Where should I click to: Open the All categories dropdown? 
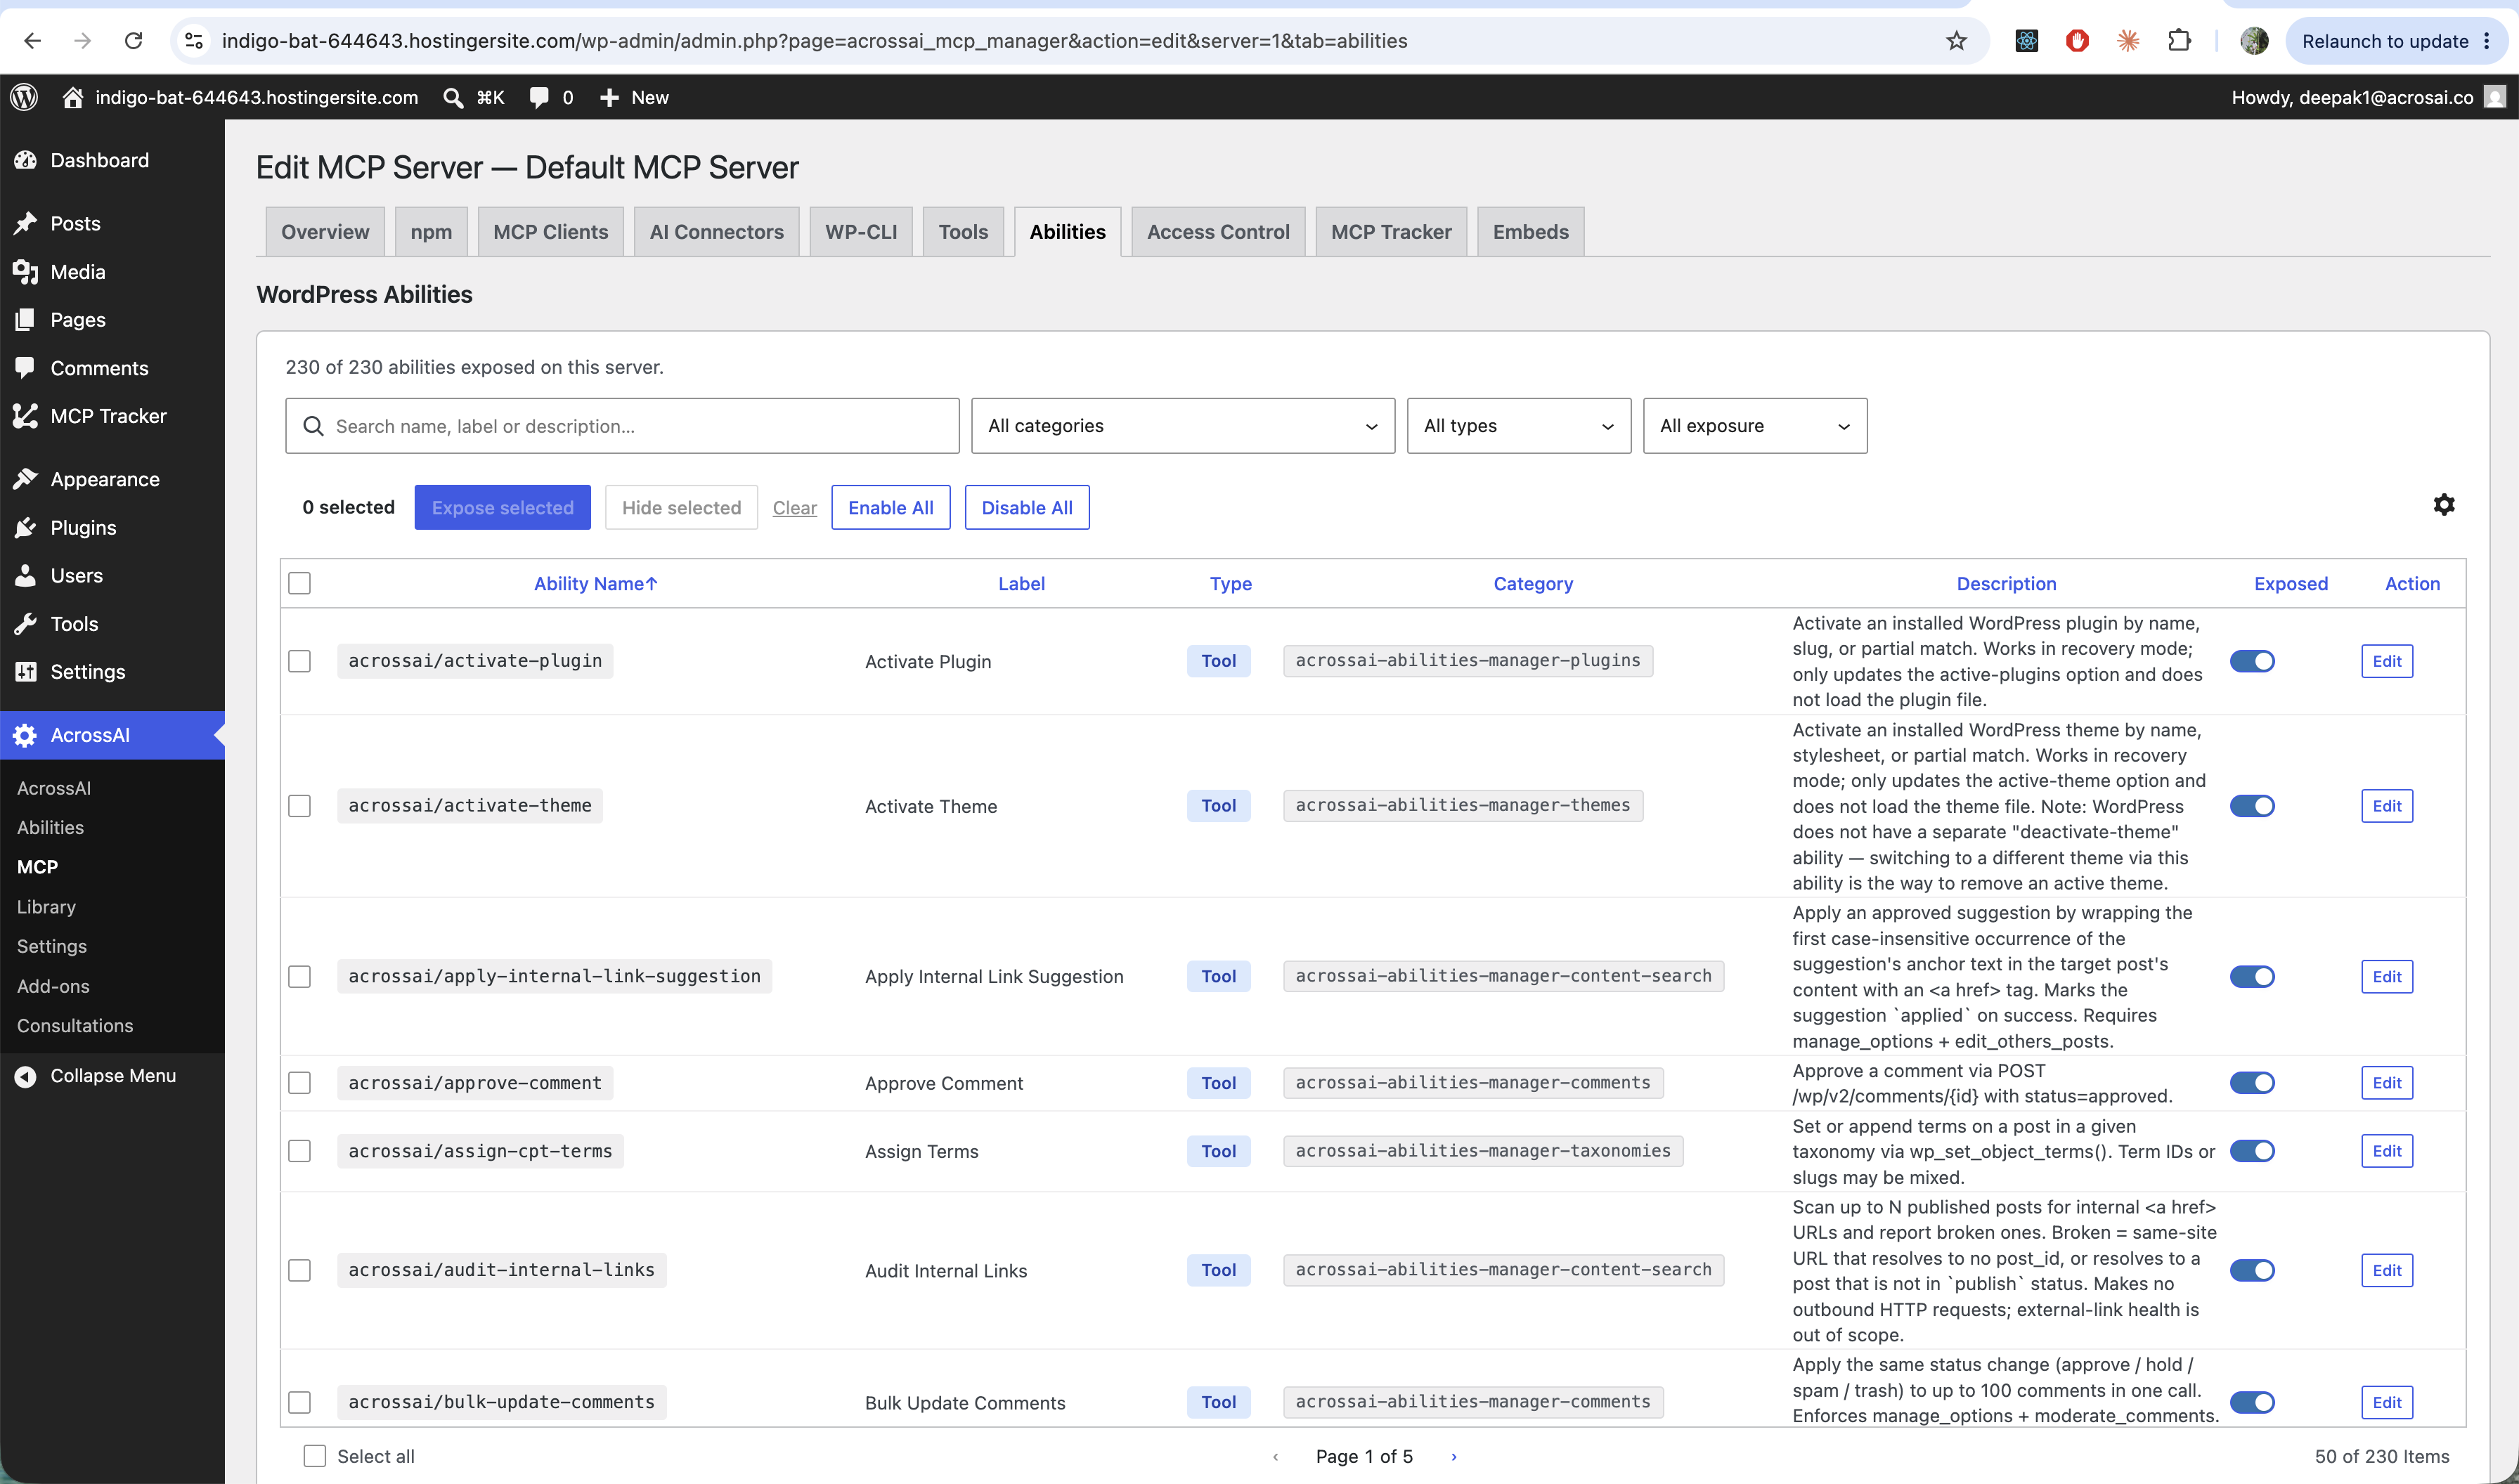click(x=1182, y=426)
